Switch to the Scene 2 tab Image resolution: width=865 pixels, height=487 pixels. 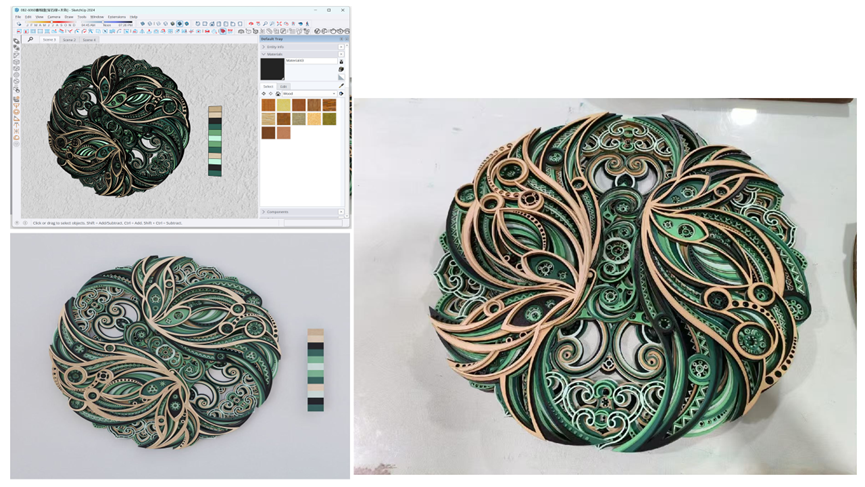[69, 40]
